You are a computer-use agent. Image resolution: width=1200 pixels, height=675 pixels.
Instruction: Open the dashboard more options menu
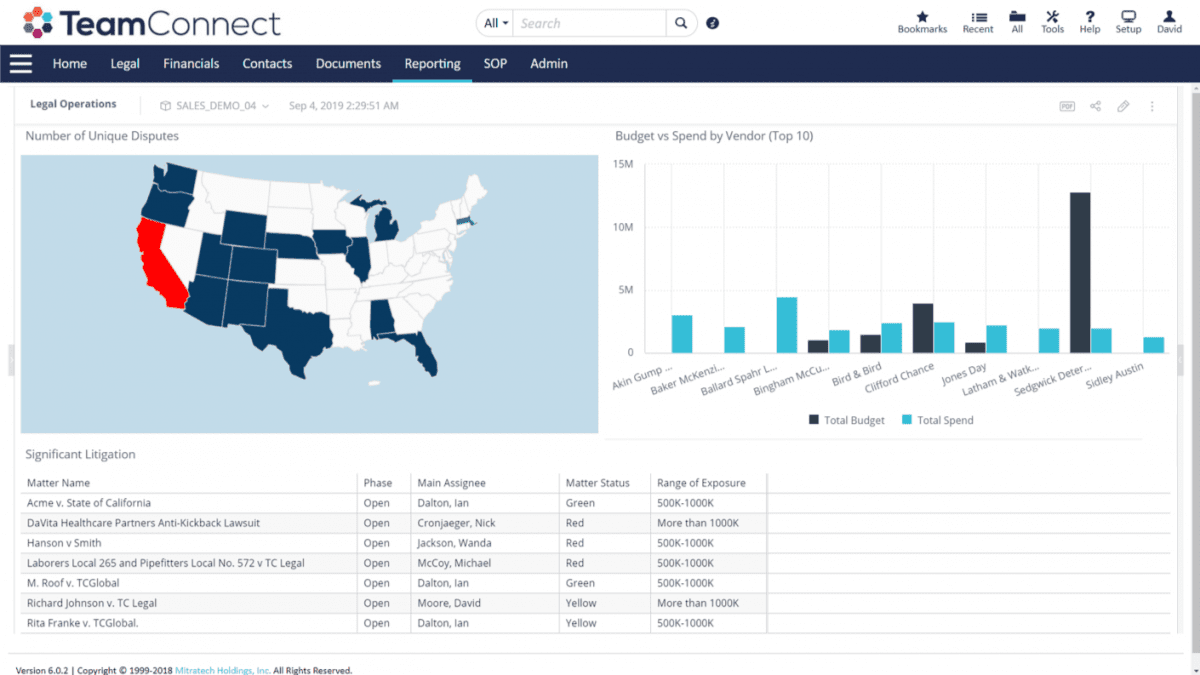click(1152, 106)
